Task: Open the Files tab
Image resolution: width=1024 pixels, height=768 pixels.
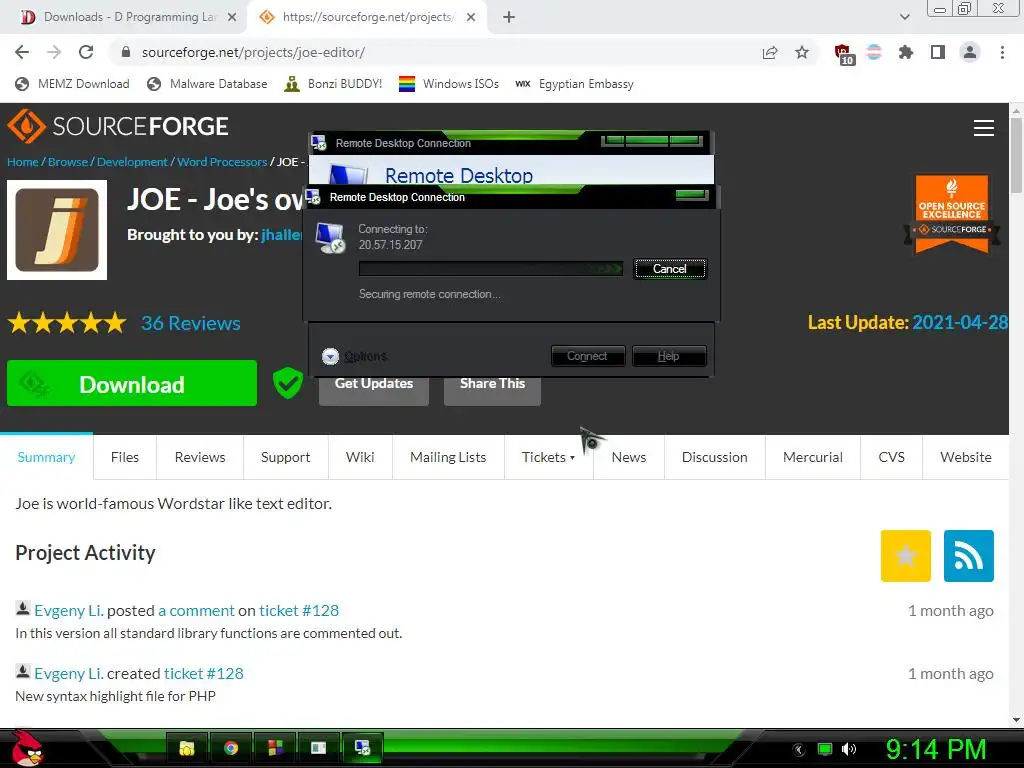Action: coord(125,457)
